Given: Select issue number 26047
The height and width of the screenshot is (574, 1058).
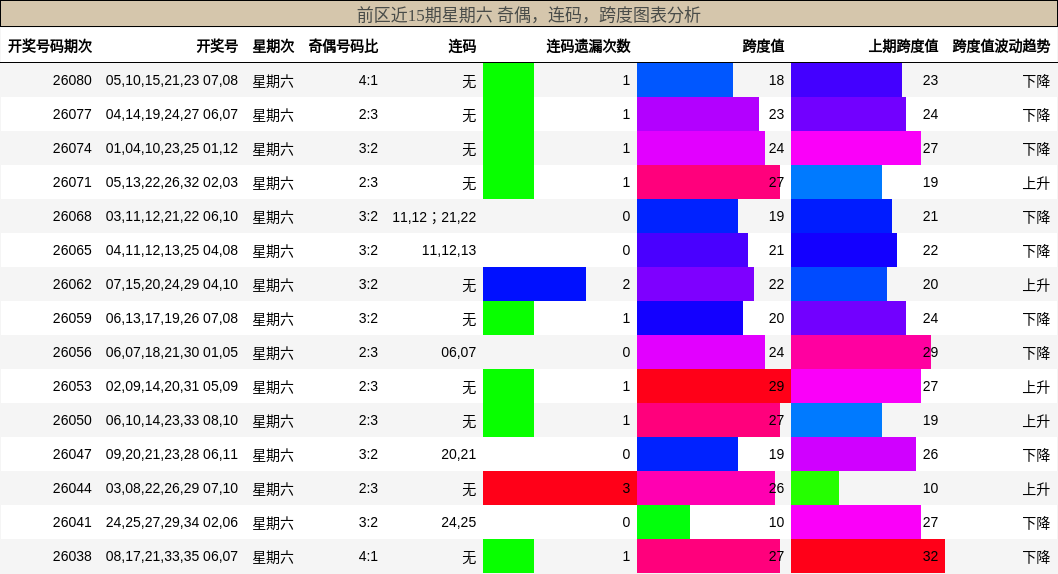Looking at the screenshot, I should click(72, 454).
